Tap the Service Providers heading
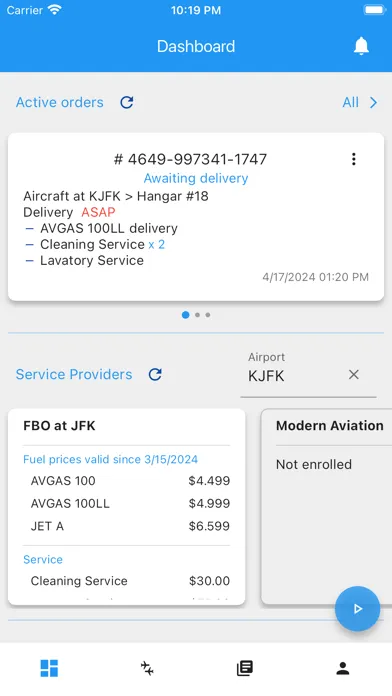 74,375
